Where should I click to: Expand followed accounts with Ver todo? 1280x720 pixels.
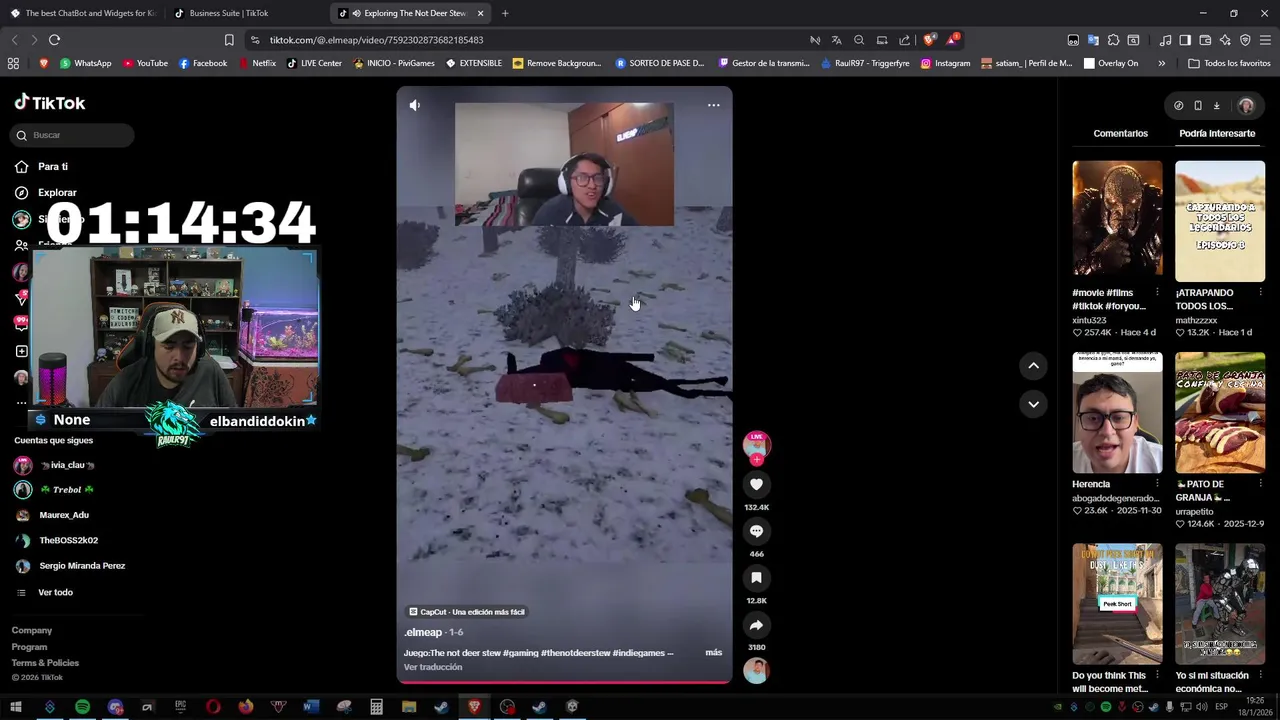pos(55,592)
